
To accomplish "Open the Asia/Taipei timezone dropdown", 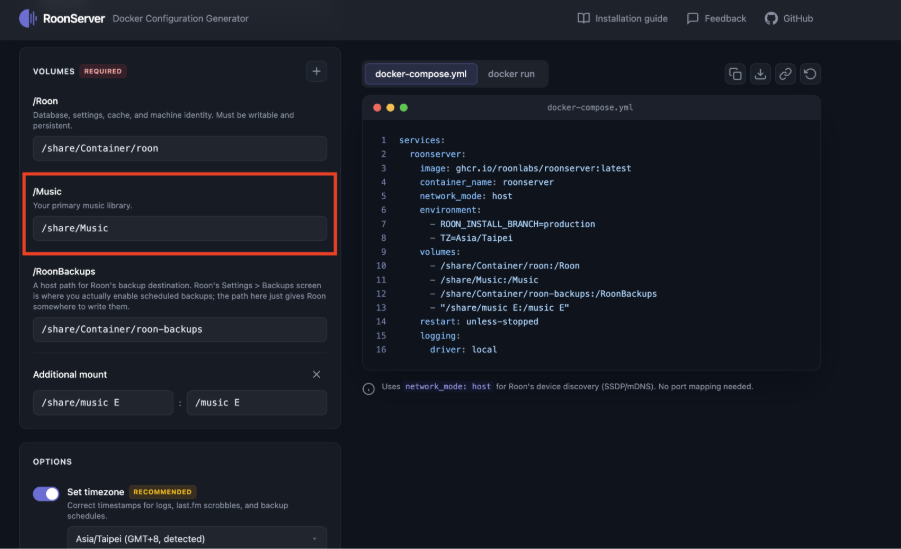I will [x=197, y=538].
